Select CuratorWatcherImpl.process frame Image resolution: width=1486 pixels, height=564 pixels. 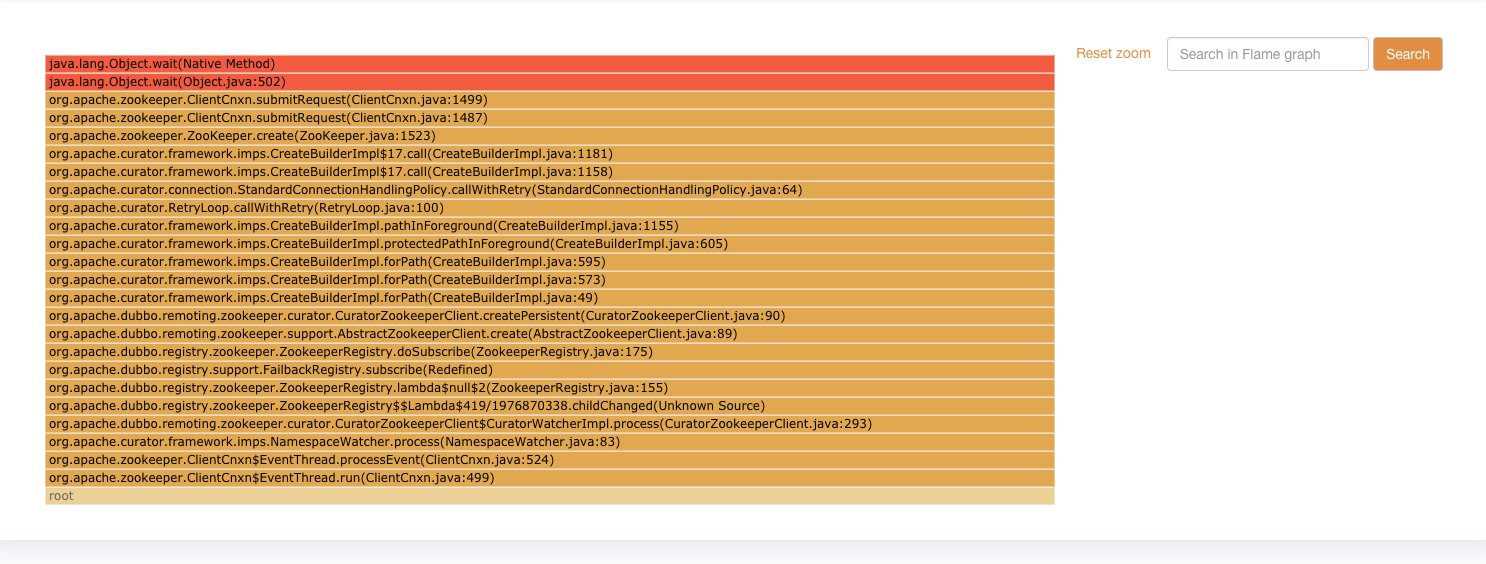550,424
